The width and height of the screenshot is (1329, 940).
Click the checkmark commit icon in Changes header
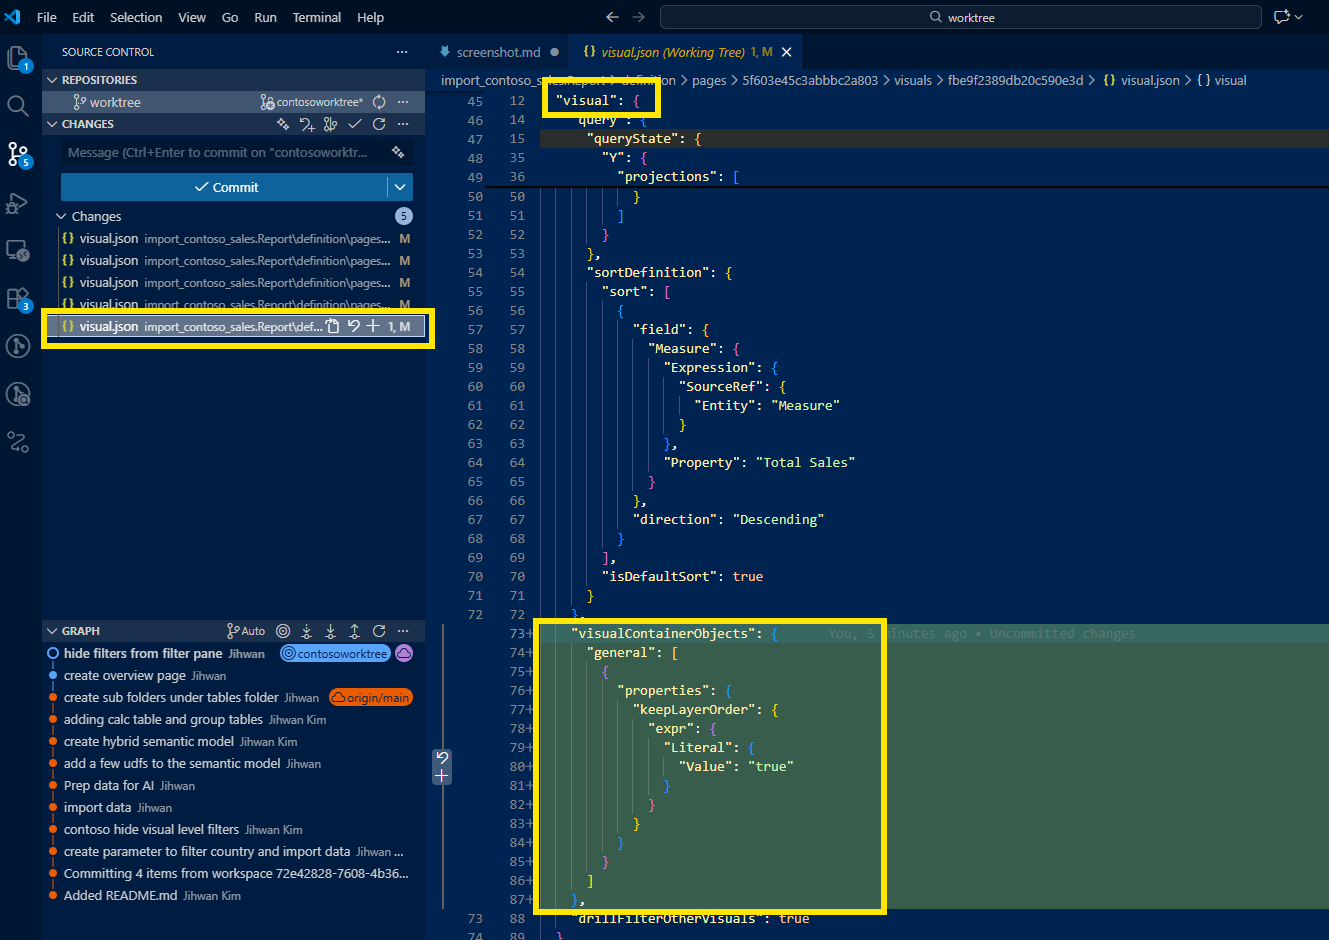(355, 124)
